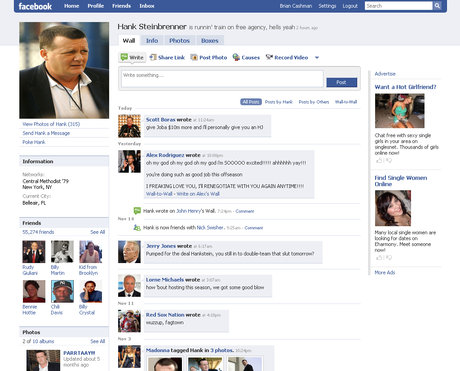460x371 pixels.
Task: Open the Photos tab
Action: point(179,40)
